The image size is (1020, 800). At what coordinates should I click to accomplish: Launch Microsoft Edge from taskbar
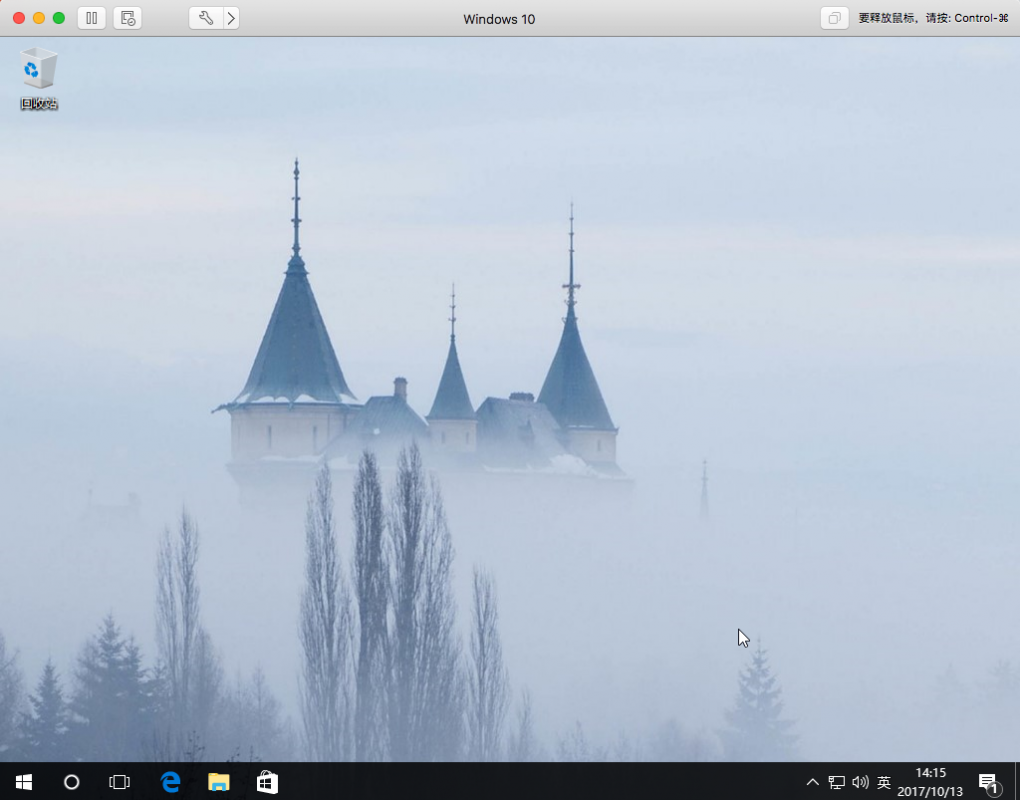click(x=170, y=782)
